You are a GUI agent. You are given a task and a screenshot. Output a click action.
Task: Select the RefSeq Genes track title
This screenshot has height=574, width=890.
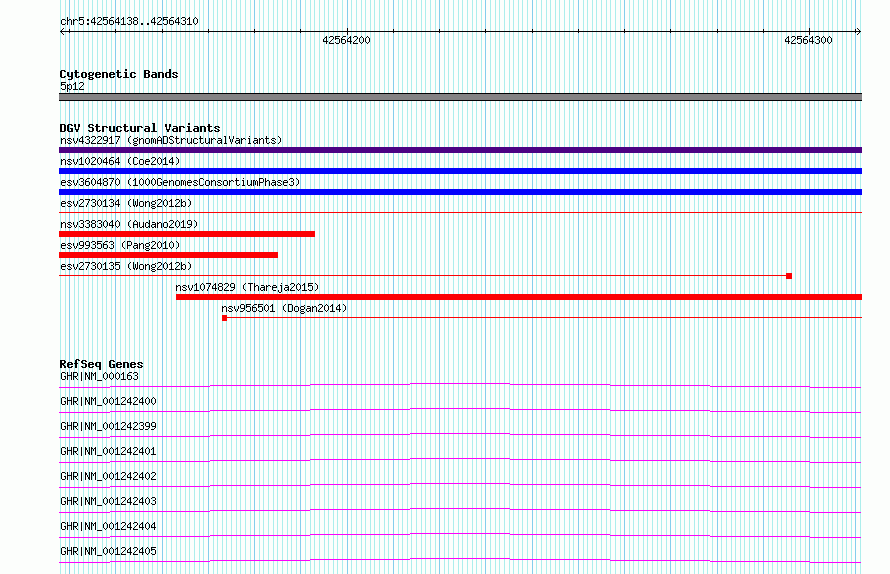(102, 364)
